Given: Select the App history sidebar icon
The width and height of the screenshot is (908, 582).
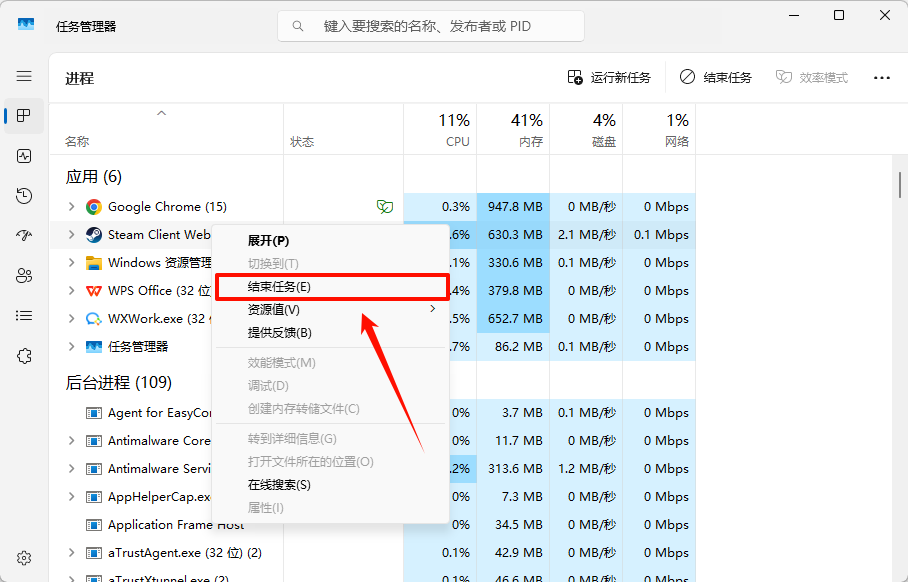Looking at the screenshot, I should 22,195.
